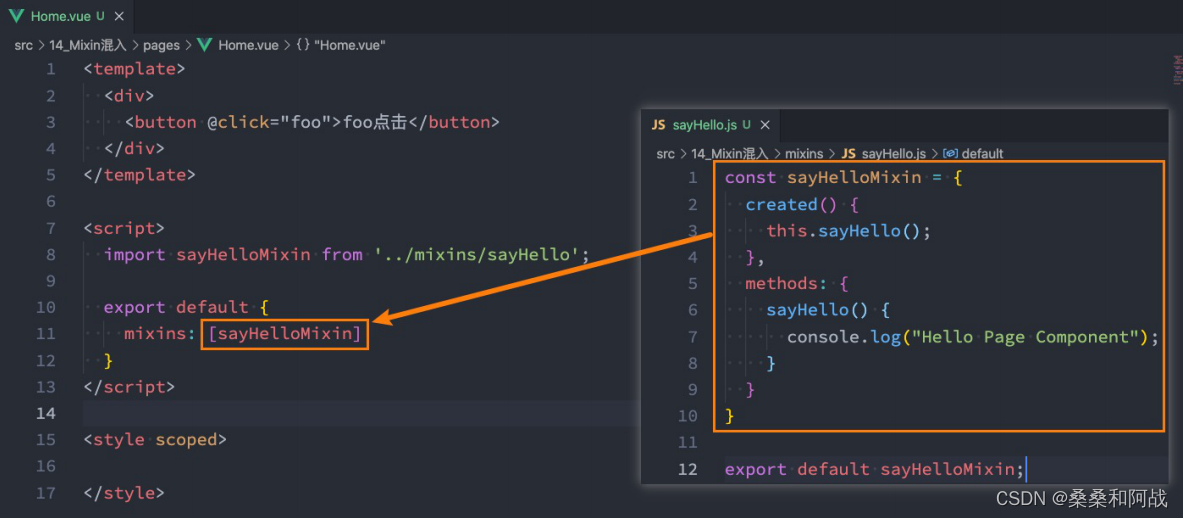Screen dimensions: 1184x518
Task: Click the opening <div> tag in Home.vue
Action: [x=129, y=95]
